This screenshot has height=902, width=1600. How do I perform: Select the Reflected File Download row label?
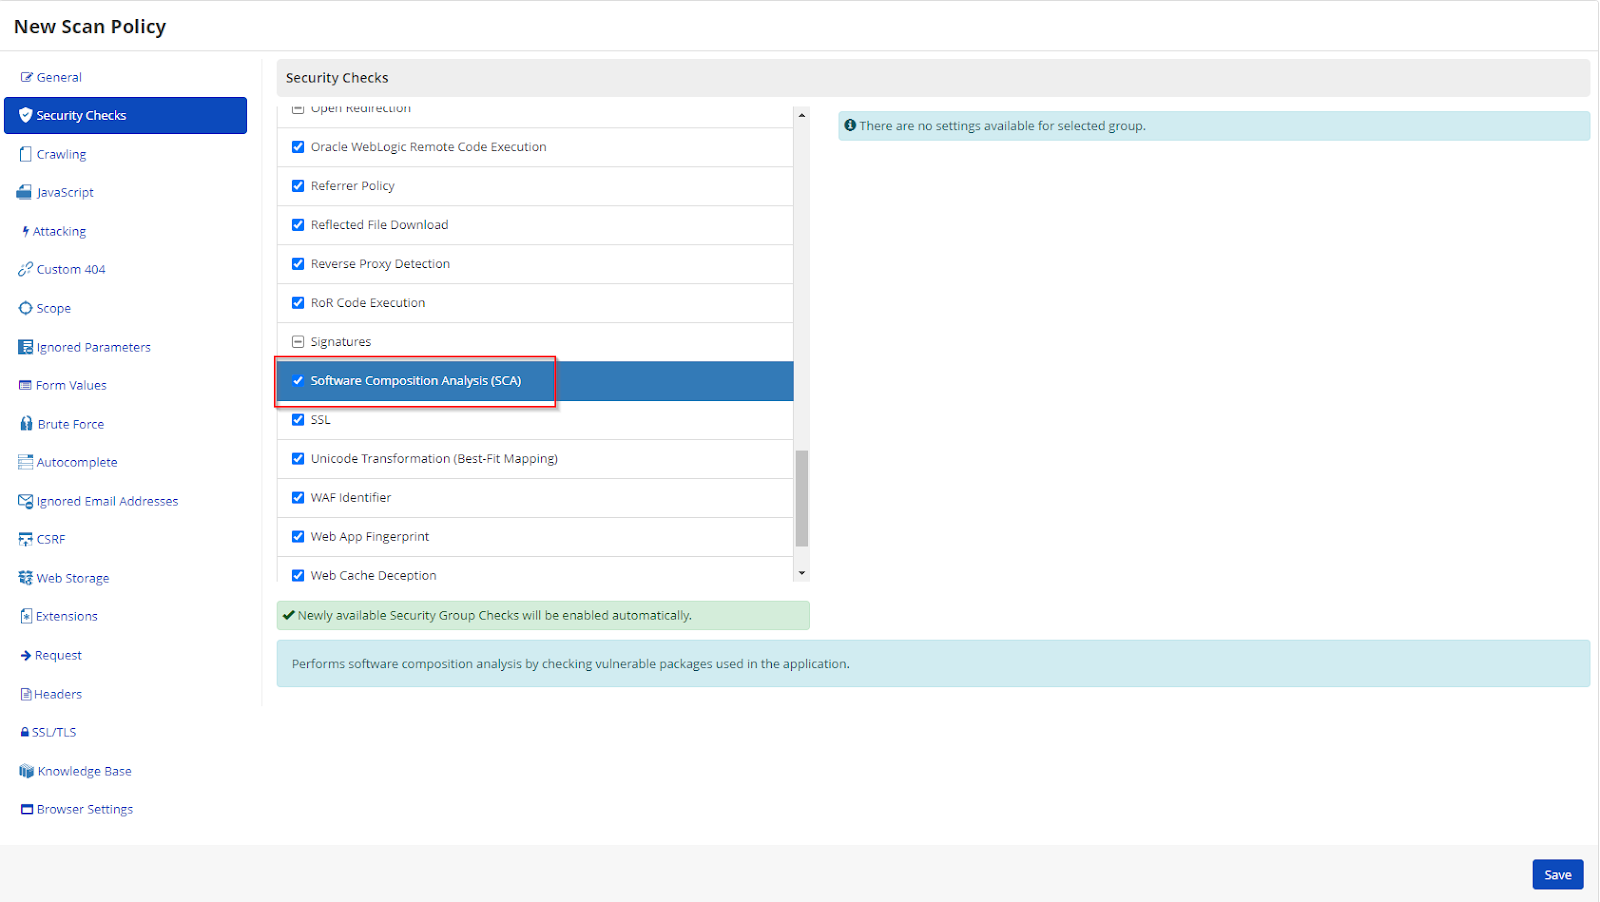[379, 225]
